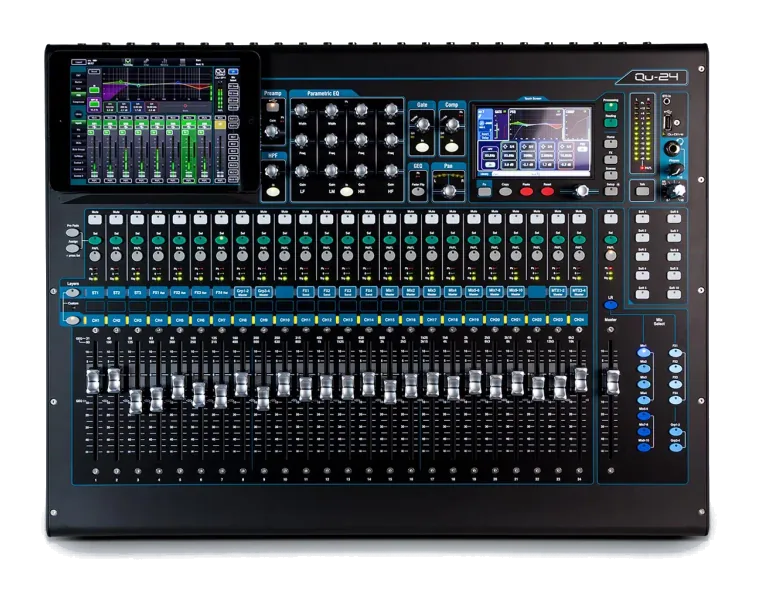Click the Preamp Gain knob
The height and width of the screenshot is (601, 758).
pyautogui.click(x=272, y=131)
